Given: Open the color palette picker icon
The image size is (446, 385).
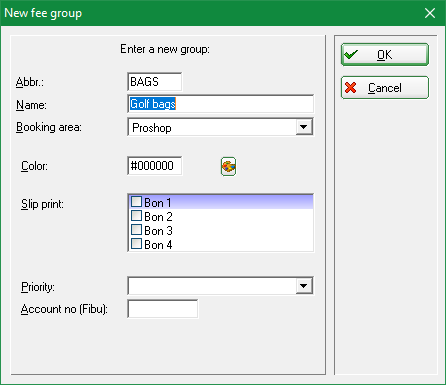Looking at the screenshot, I should point(228,166).
